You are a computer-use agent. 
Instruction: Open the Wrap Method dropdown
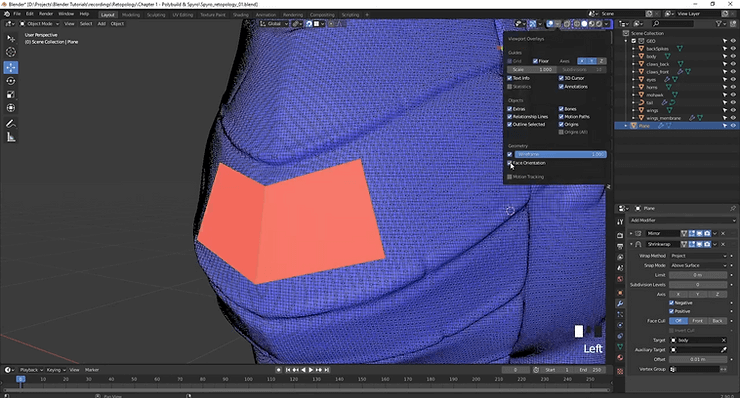[698, 256]
